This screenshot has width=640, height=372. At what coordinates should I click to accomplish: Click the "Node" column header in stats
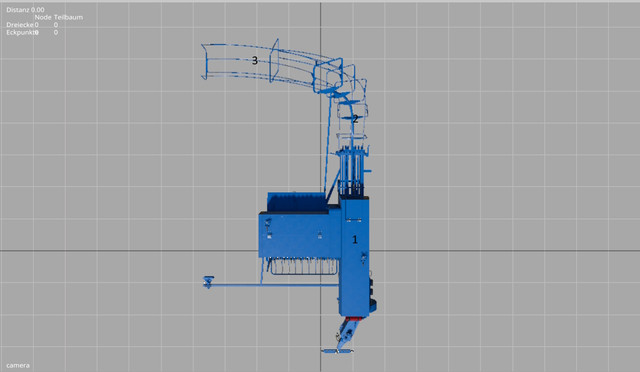[x=43, y=17]
